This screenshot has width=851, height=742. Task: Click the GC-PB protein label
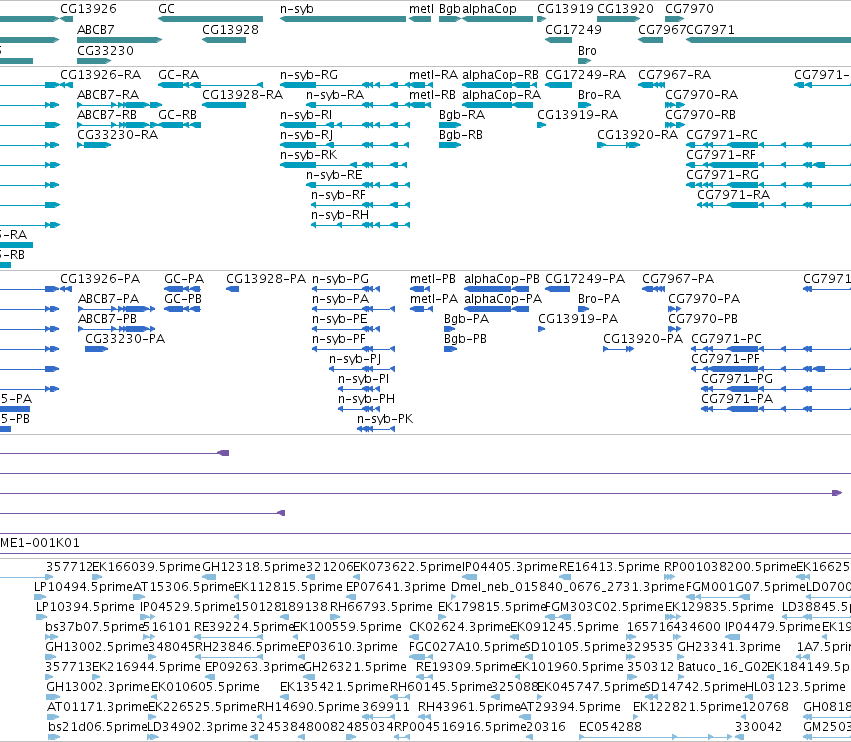tap(183, 299)
